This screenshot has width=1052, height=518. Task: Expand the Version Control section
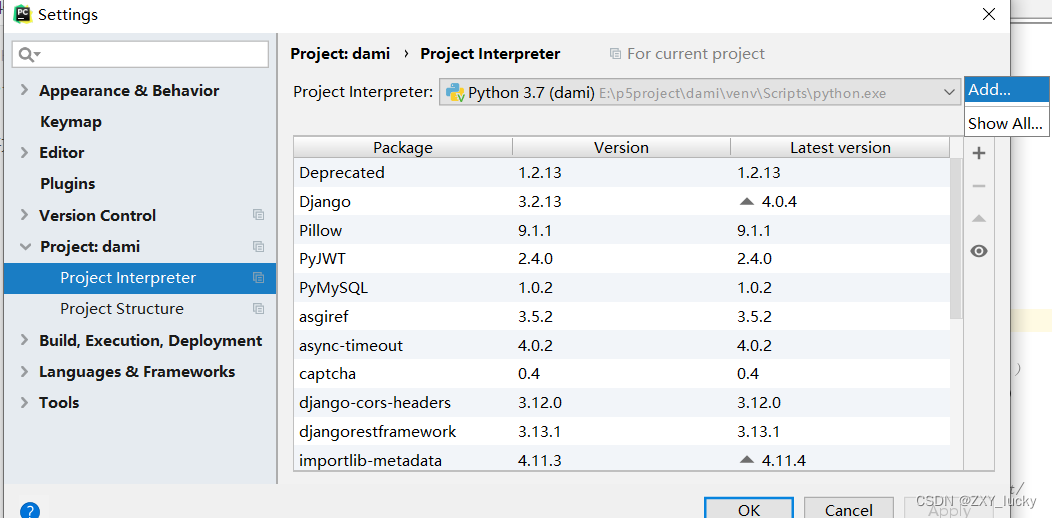coord(24,215)
